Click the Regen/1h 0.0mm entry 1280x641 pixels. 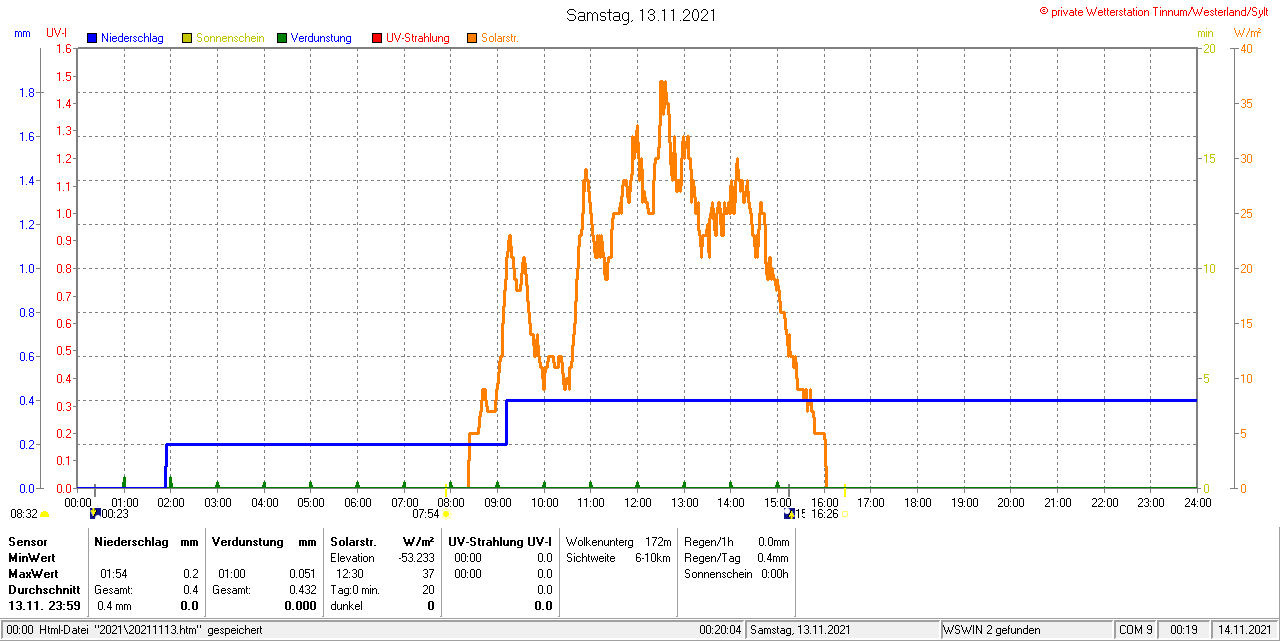tap(736, 541)
